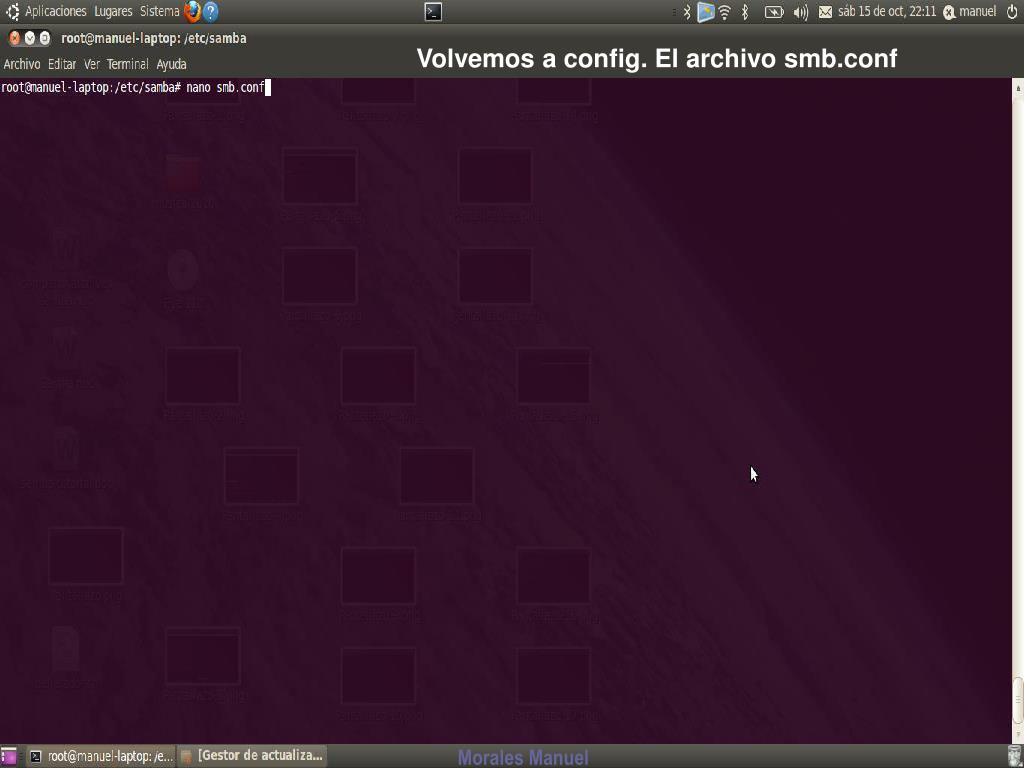Open the Archivo menu in terminal
The height and width of the screenshot is (768, 1024).
[x=22, y=64]
